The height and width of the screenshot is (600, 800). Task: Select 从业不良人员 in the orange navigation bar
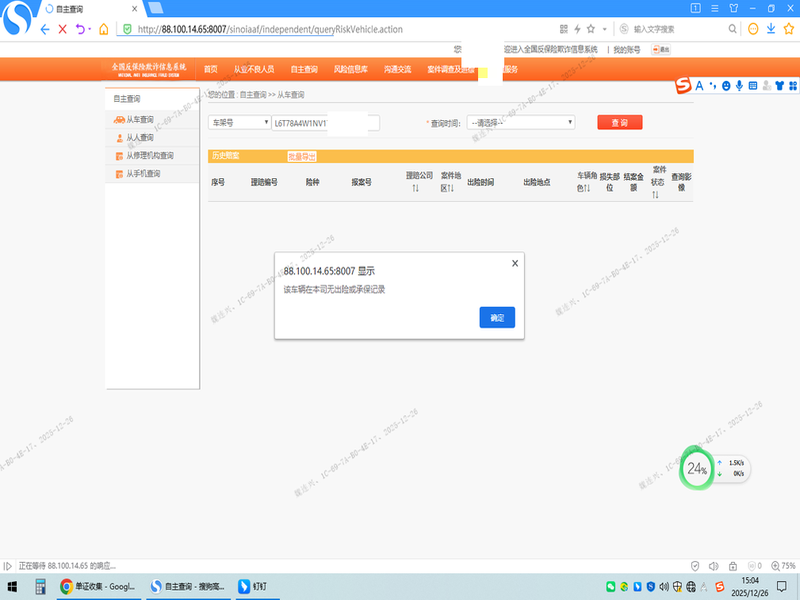point(253,69)
